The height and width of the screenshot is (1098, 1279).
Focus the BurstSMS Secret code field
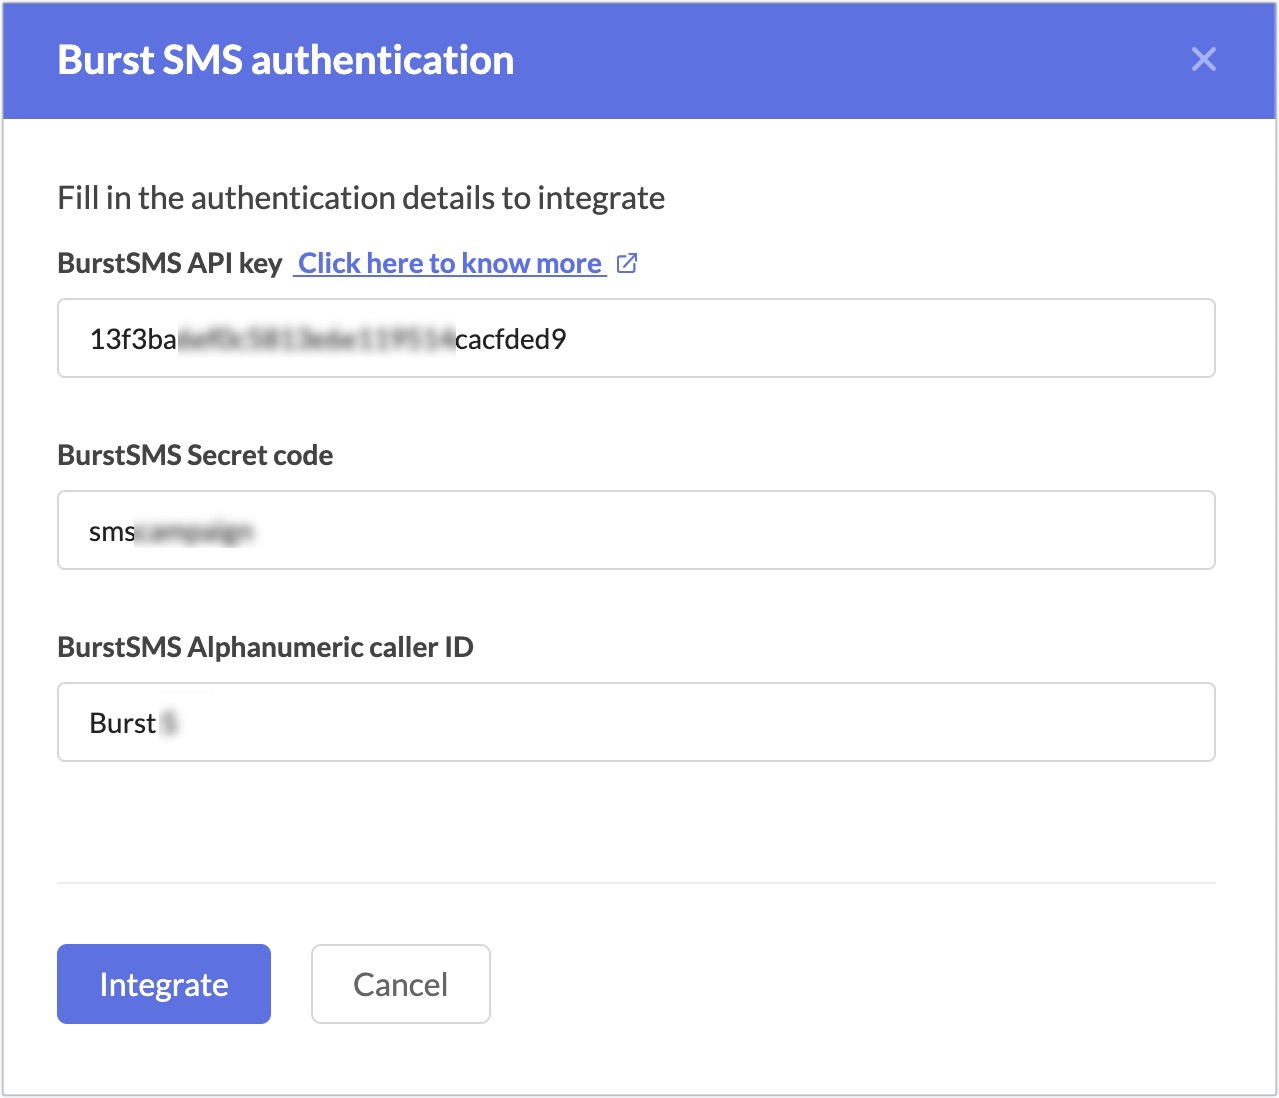pos(636,530)
